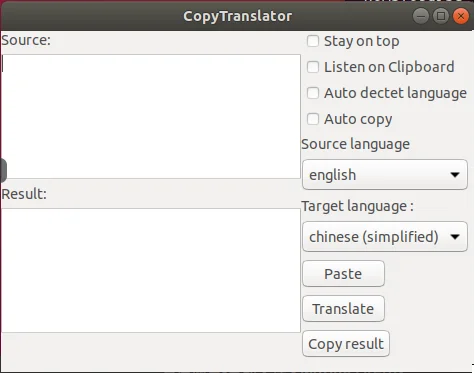The height and width of the screenshot is (373, 475).
Task: Click the Source: label
Action: pyautogui.click(x=26, y=40)
